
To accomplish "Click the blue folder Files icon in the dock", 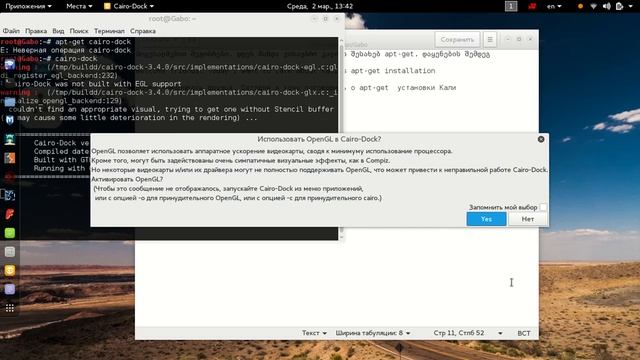I will [10, 102].
